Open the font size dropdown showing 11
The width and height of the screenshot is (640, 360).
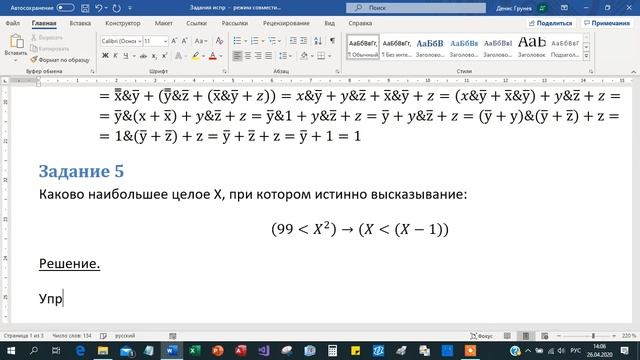(165, 41)
